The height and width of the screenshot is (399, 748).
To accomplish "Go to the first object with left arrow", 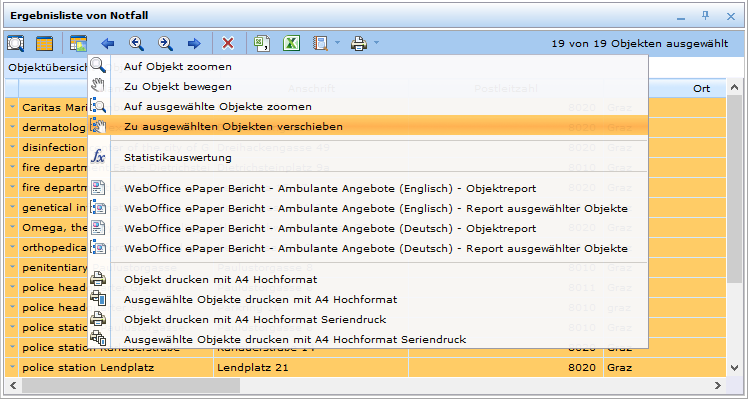I will pyautogui.click(x=108, y=44).
